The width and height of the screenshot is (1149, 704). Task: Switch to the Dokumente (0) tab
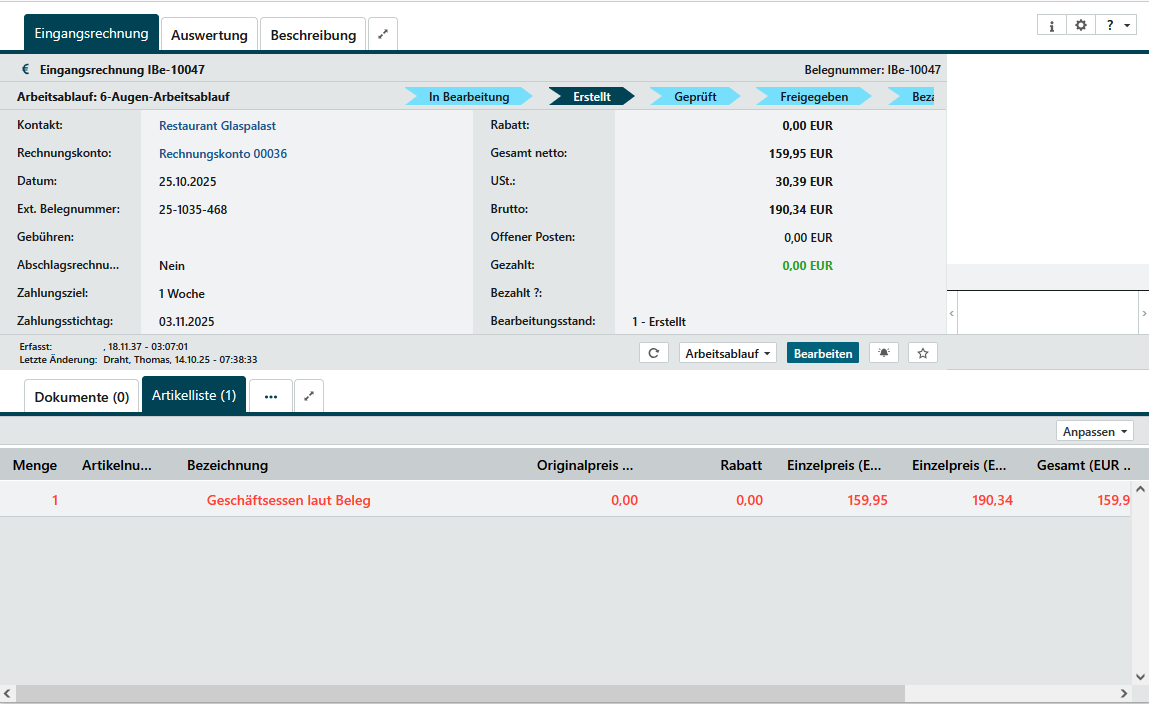click(82, 397)
